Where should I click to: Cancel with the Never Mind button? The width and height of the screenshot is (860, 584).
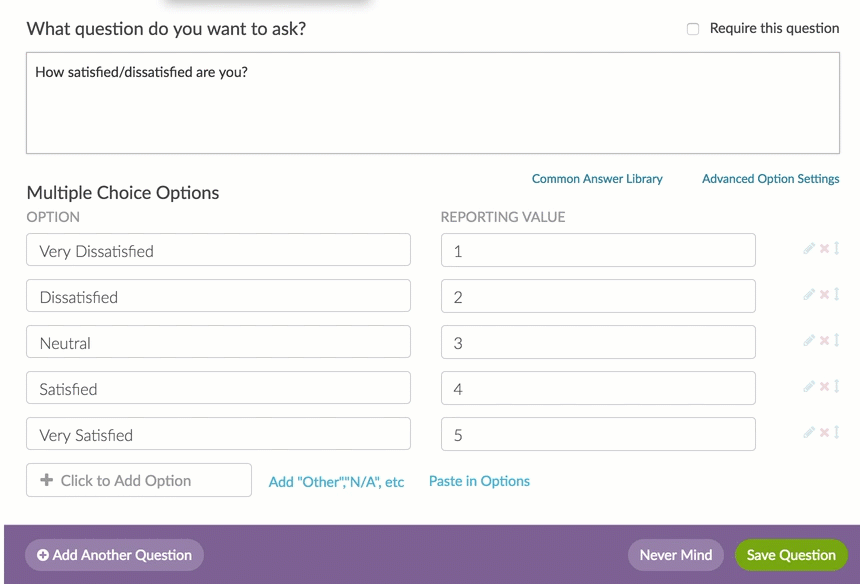click(676, 555)
